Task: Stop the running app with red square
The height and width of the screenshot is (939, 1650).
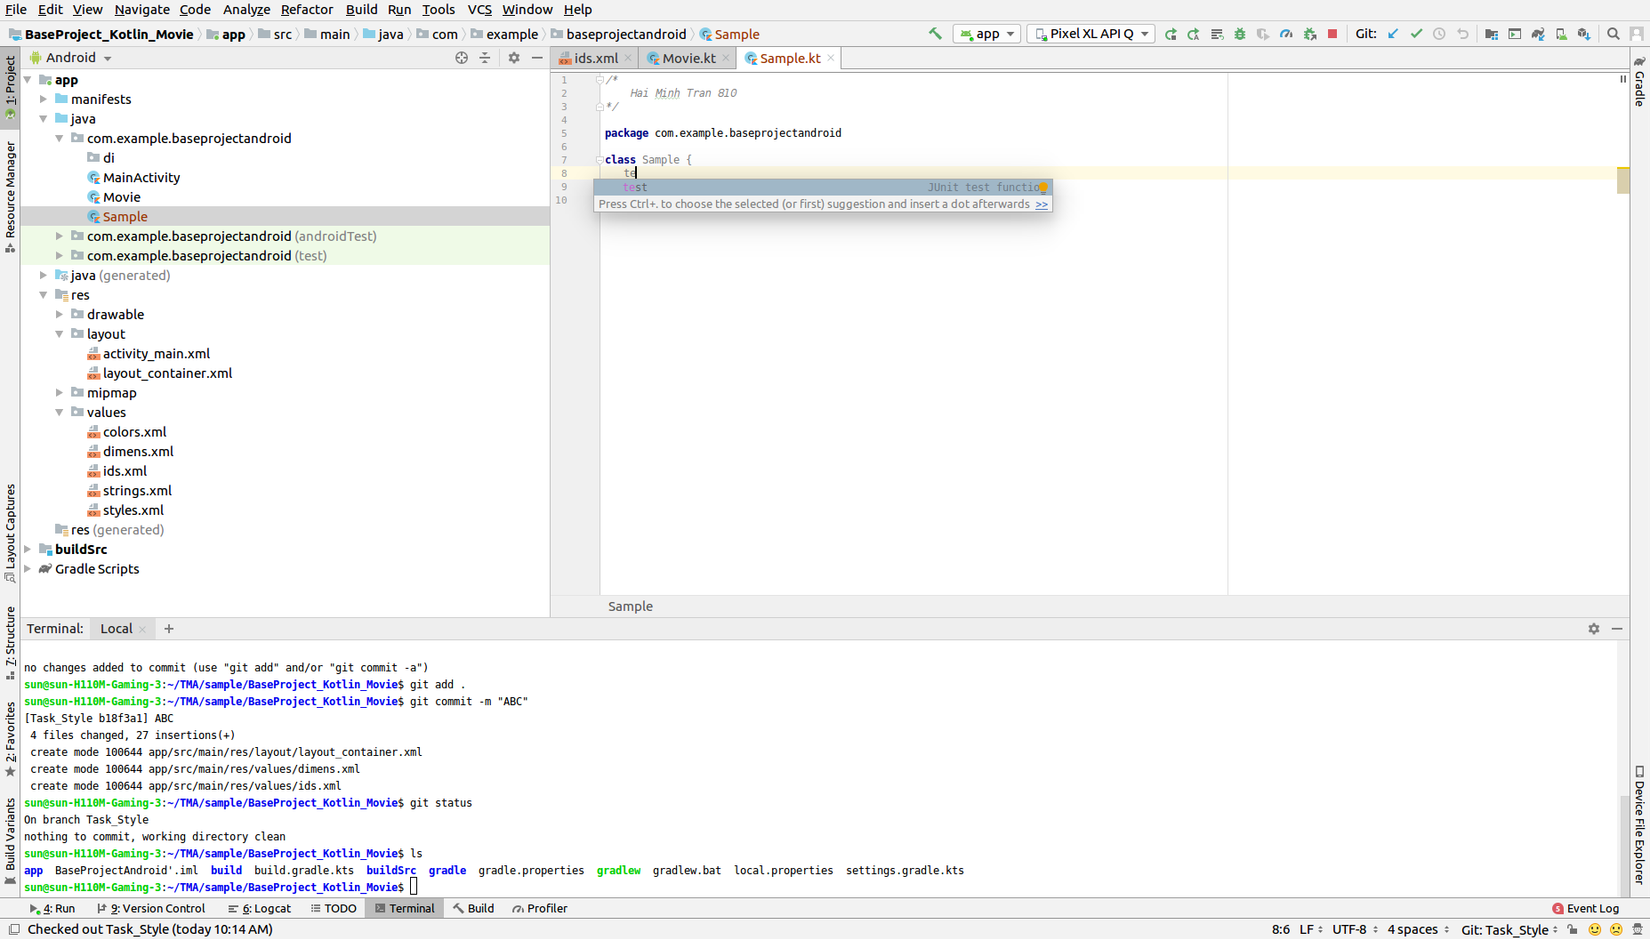Action: [1332, 34]
